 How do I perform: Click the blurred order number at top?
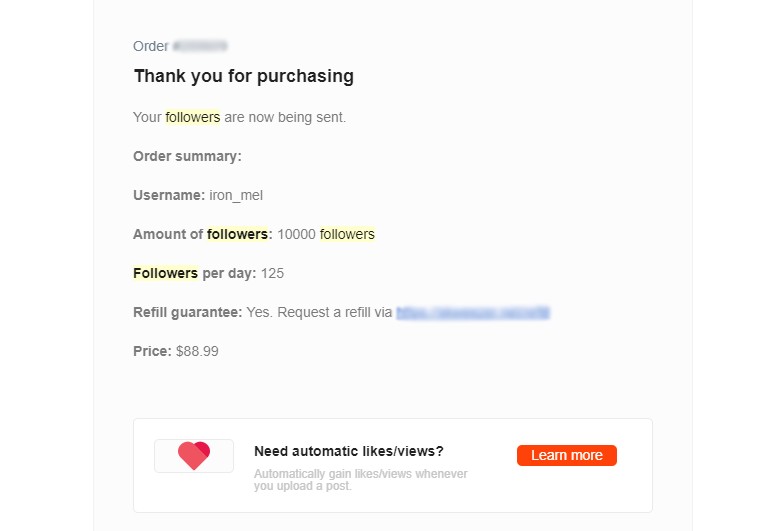(201, 46)
